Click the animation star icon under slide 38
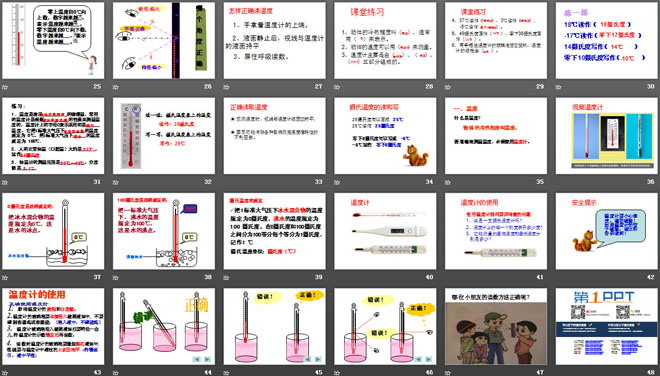660x376 pixels. (x=115, y=277)
